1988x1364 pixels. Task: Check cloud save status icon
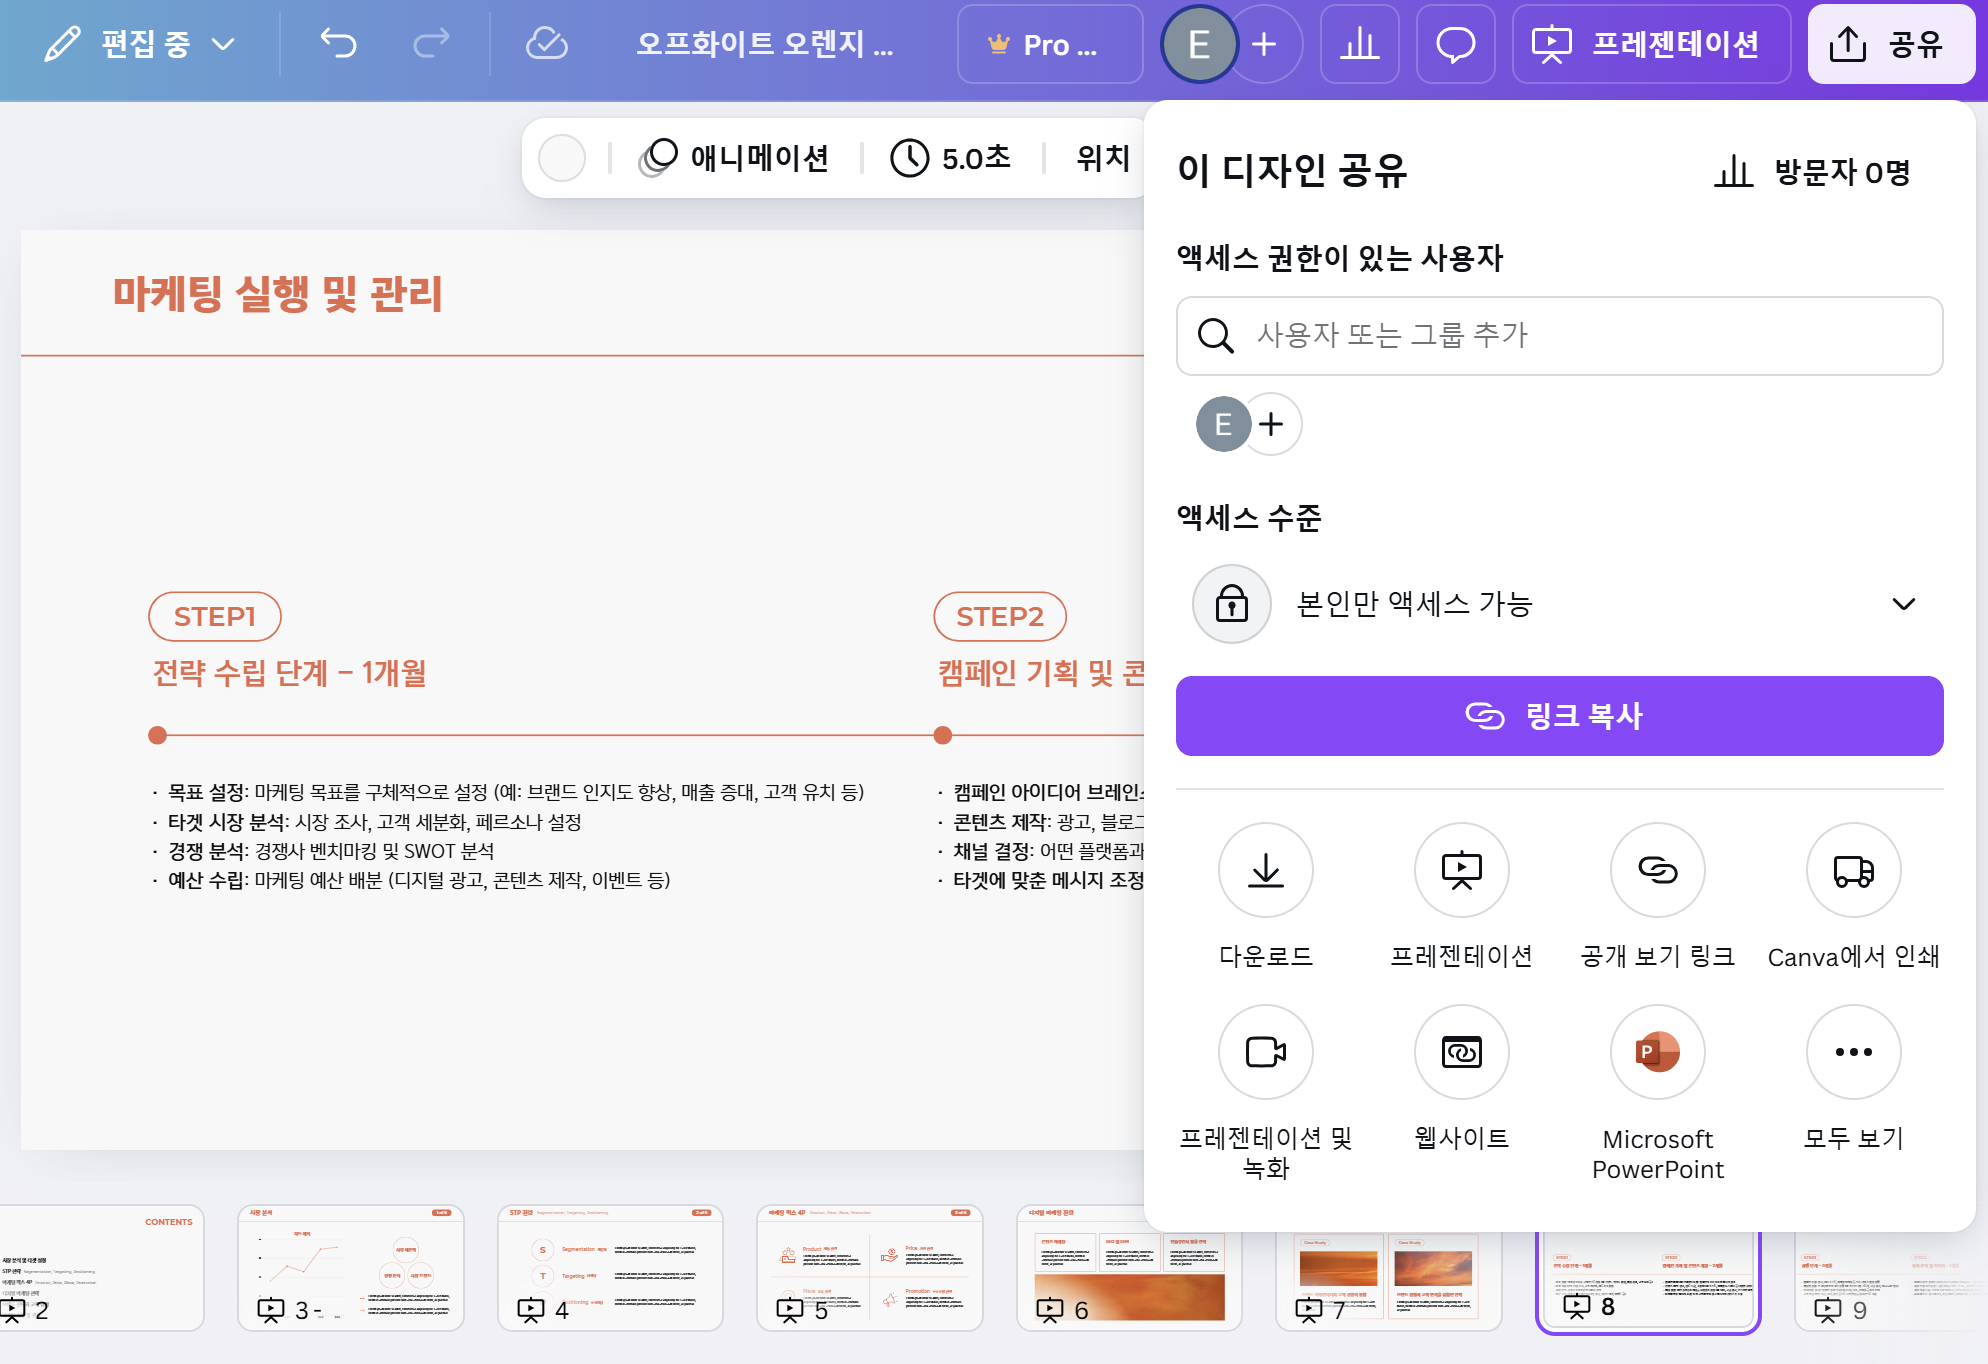[x=547, y=44]
